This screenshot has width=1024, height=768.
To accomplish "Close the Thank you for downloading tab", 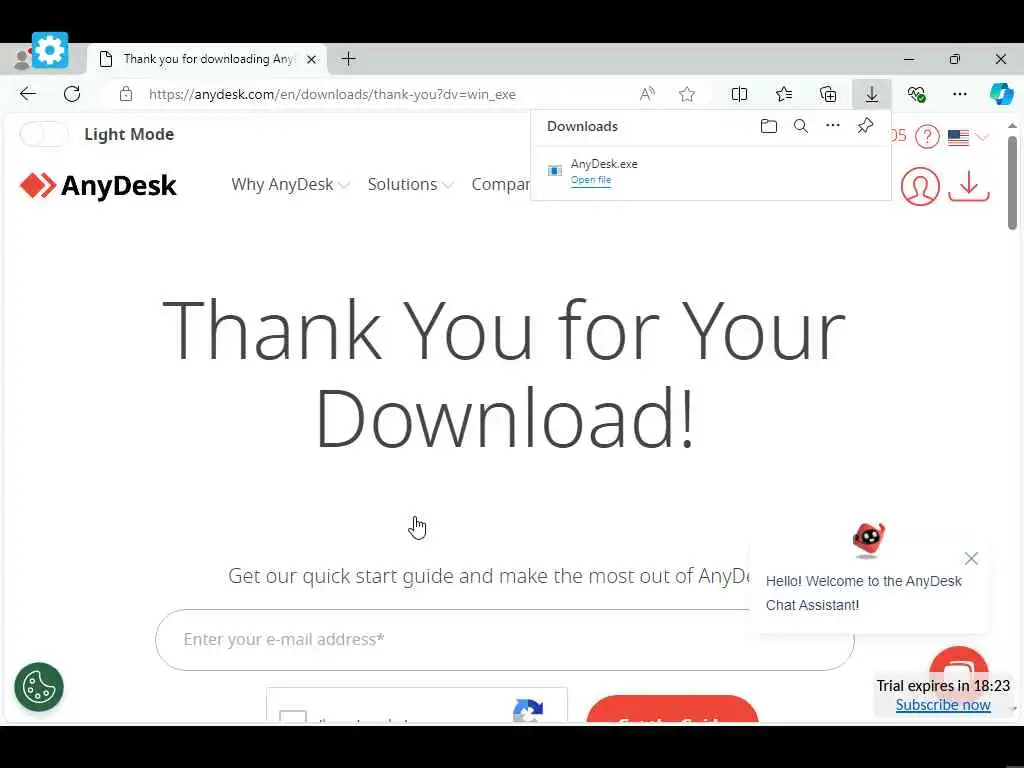I will pyautogui.click(x=312, y=59).
